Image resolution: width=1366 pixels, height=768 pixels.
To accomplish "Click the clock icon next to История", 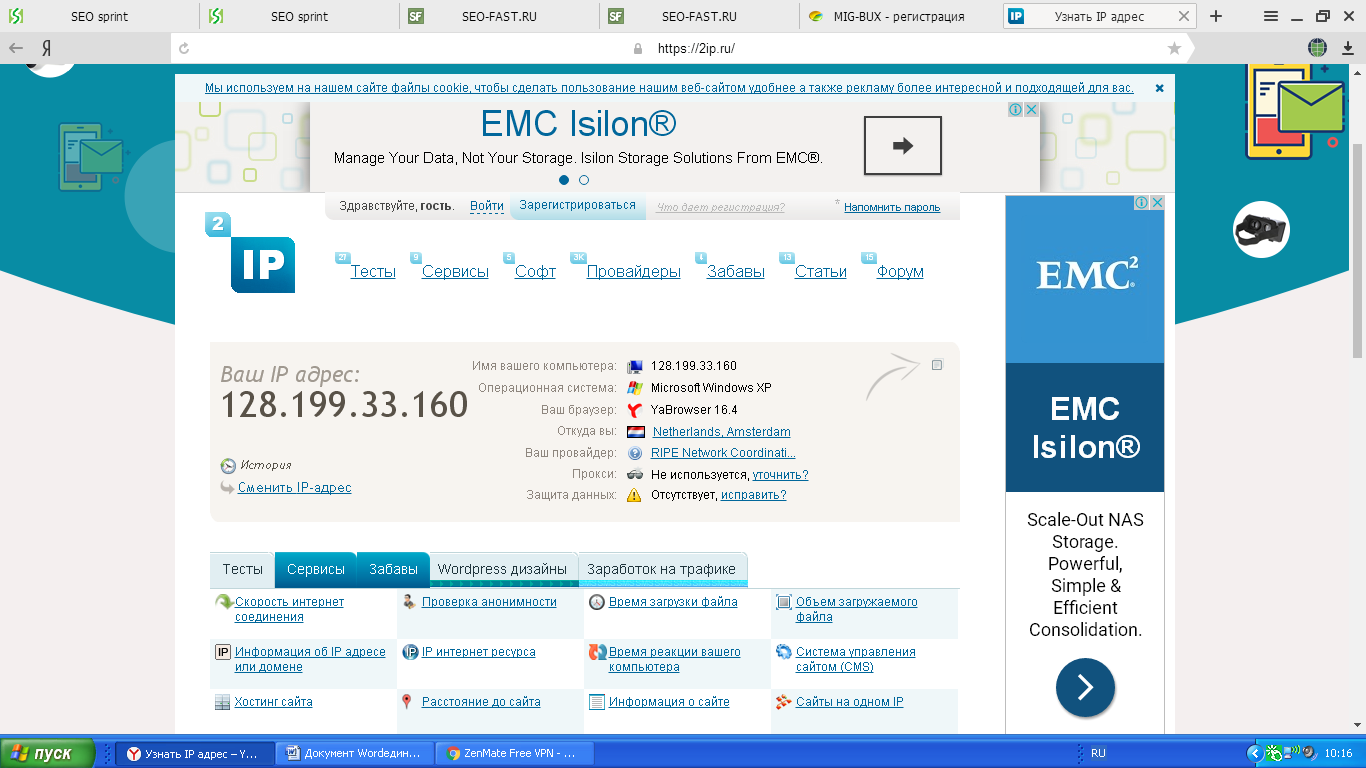I will 228,466.
